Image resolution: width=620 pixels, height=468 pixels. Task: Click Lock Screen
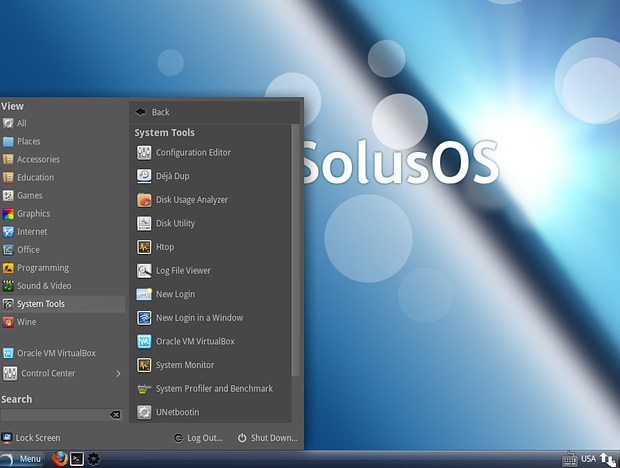31,438
